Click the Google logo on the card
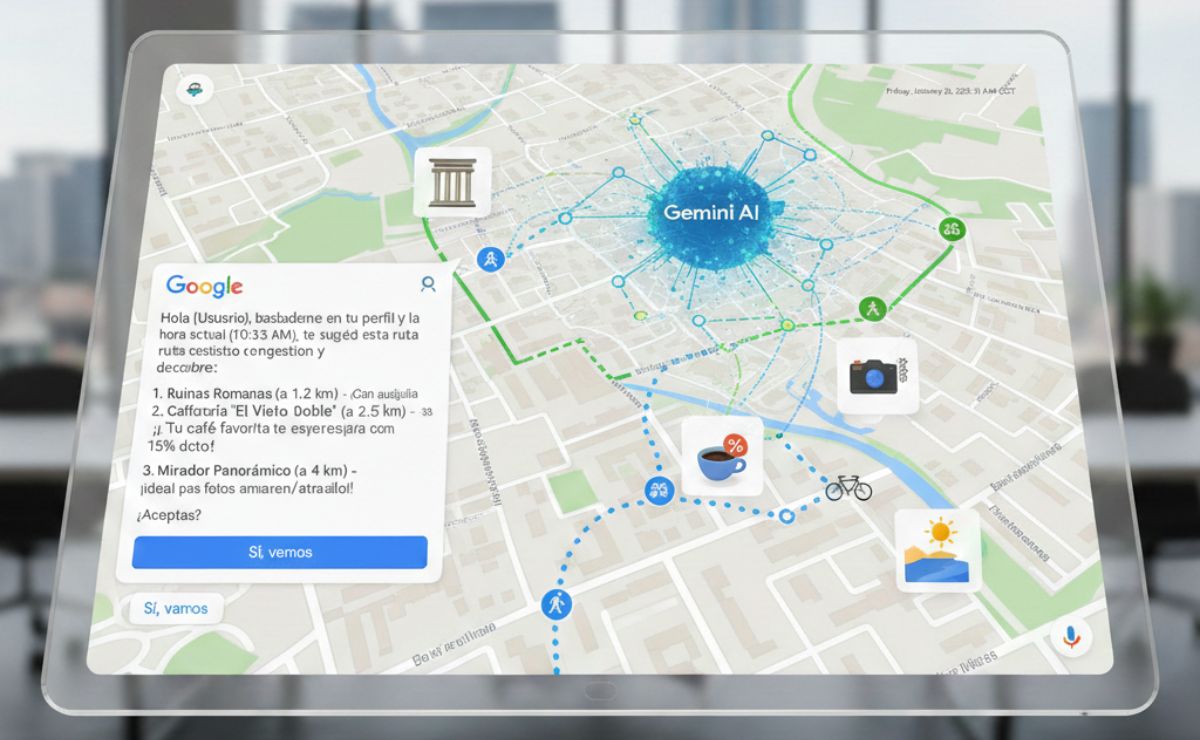The image size is (1200, 740). [x=203, y=287]
